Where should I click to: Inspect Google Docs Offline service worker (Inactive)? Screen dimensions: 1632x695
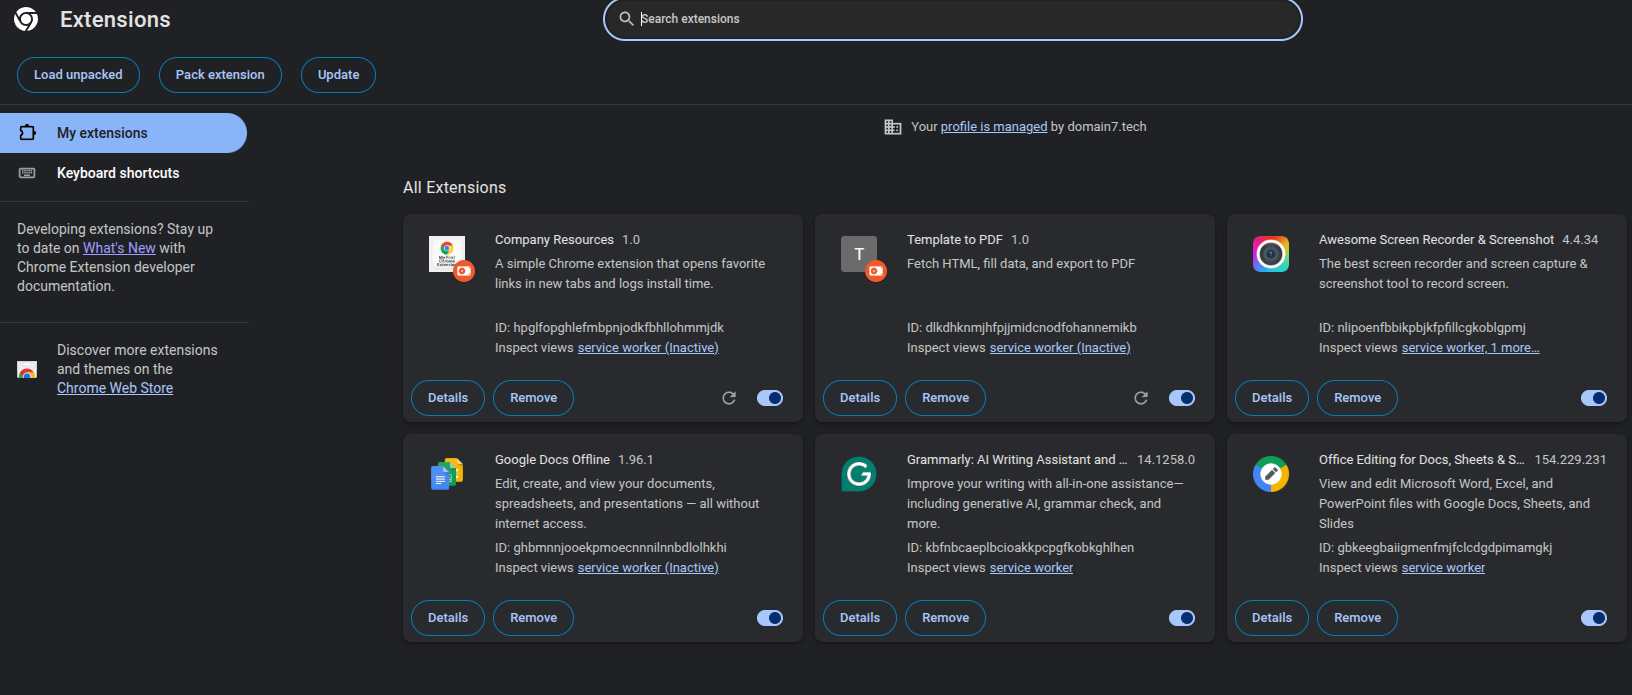click(648, 568)
